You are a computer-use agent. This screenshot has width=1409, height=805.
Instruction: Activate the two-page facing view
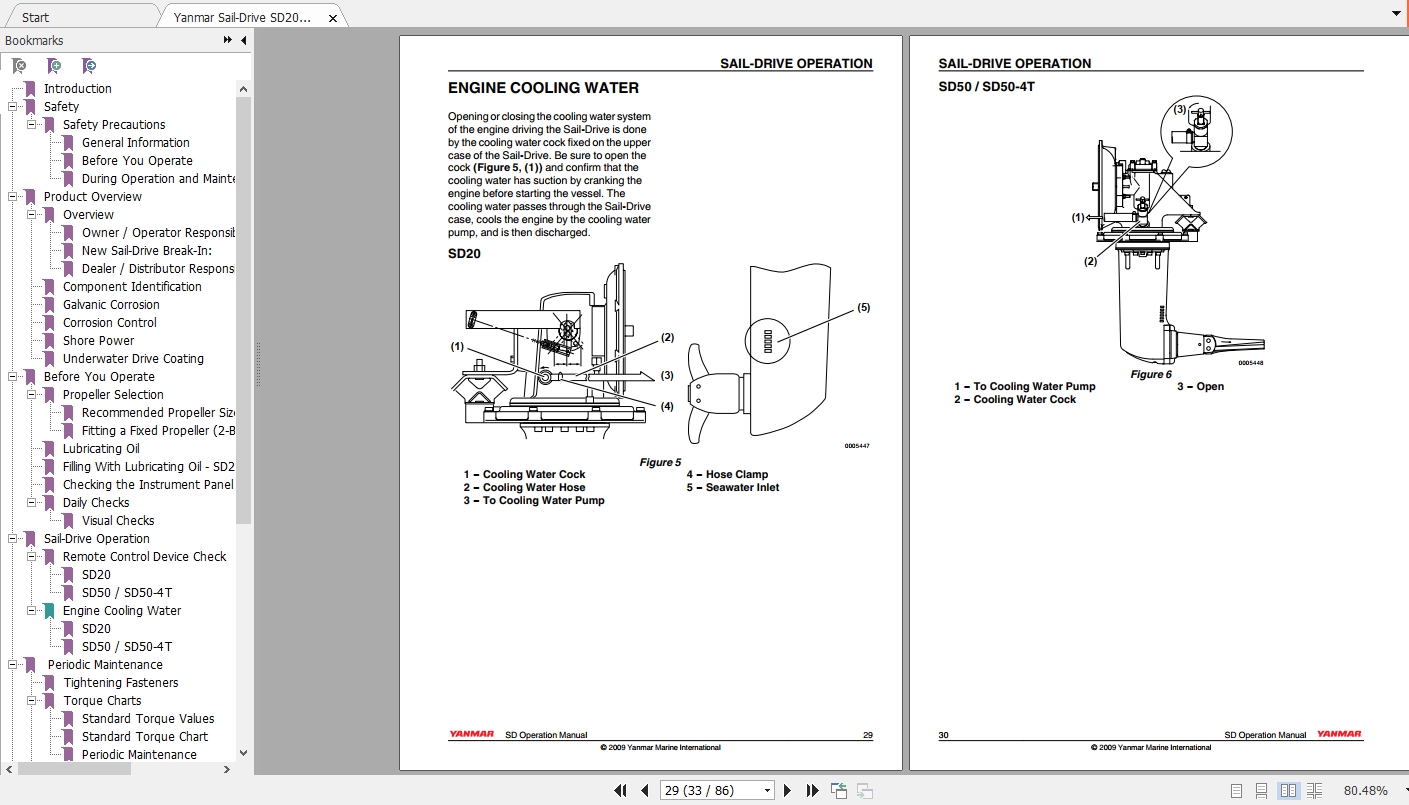click(1289, 790)
